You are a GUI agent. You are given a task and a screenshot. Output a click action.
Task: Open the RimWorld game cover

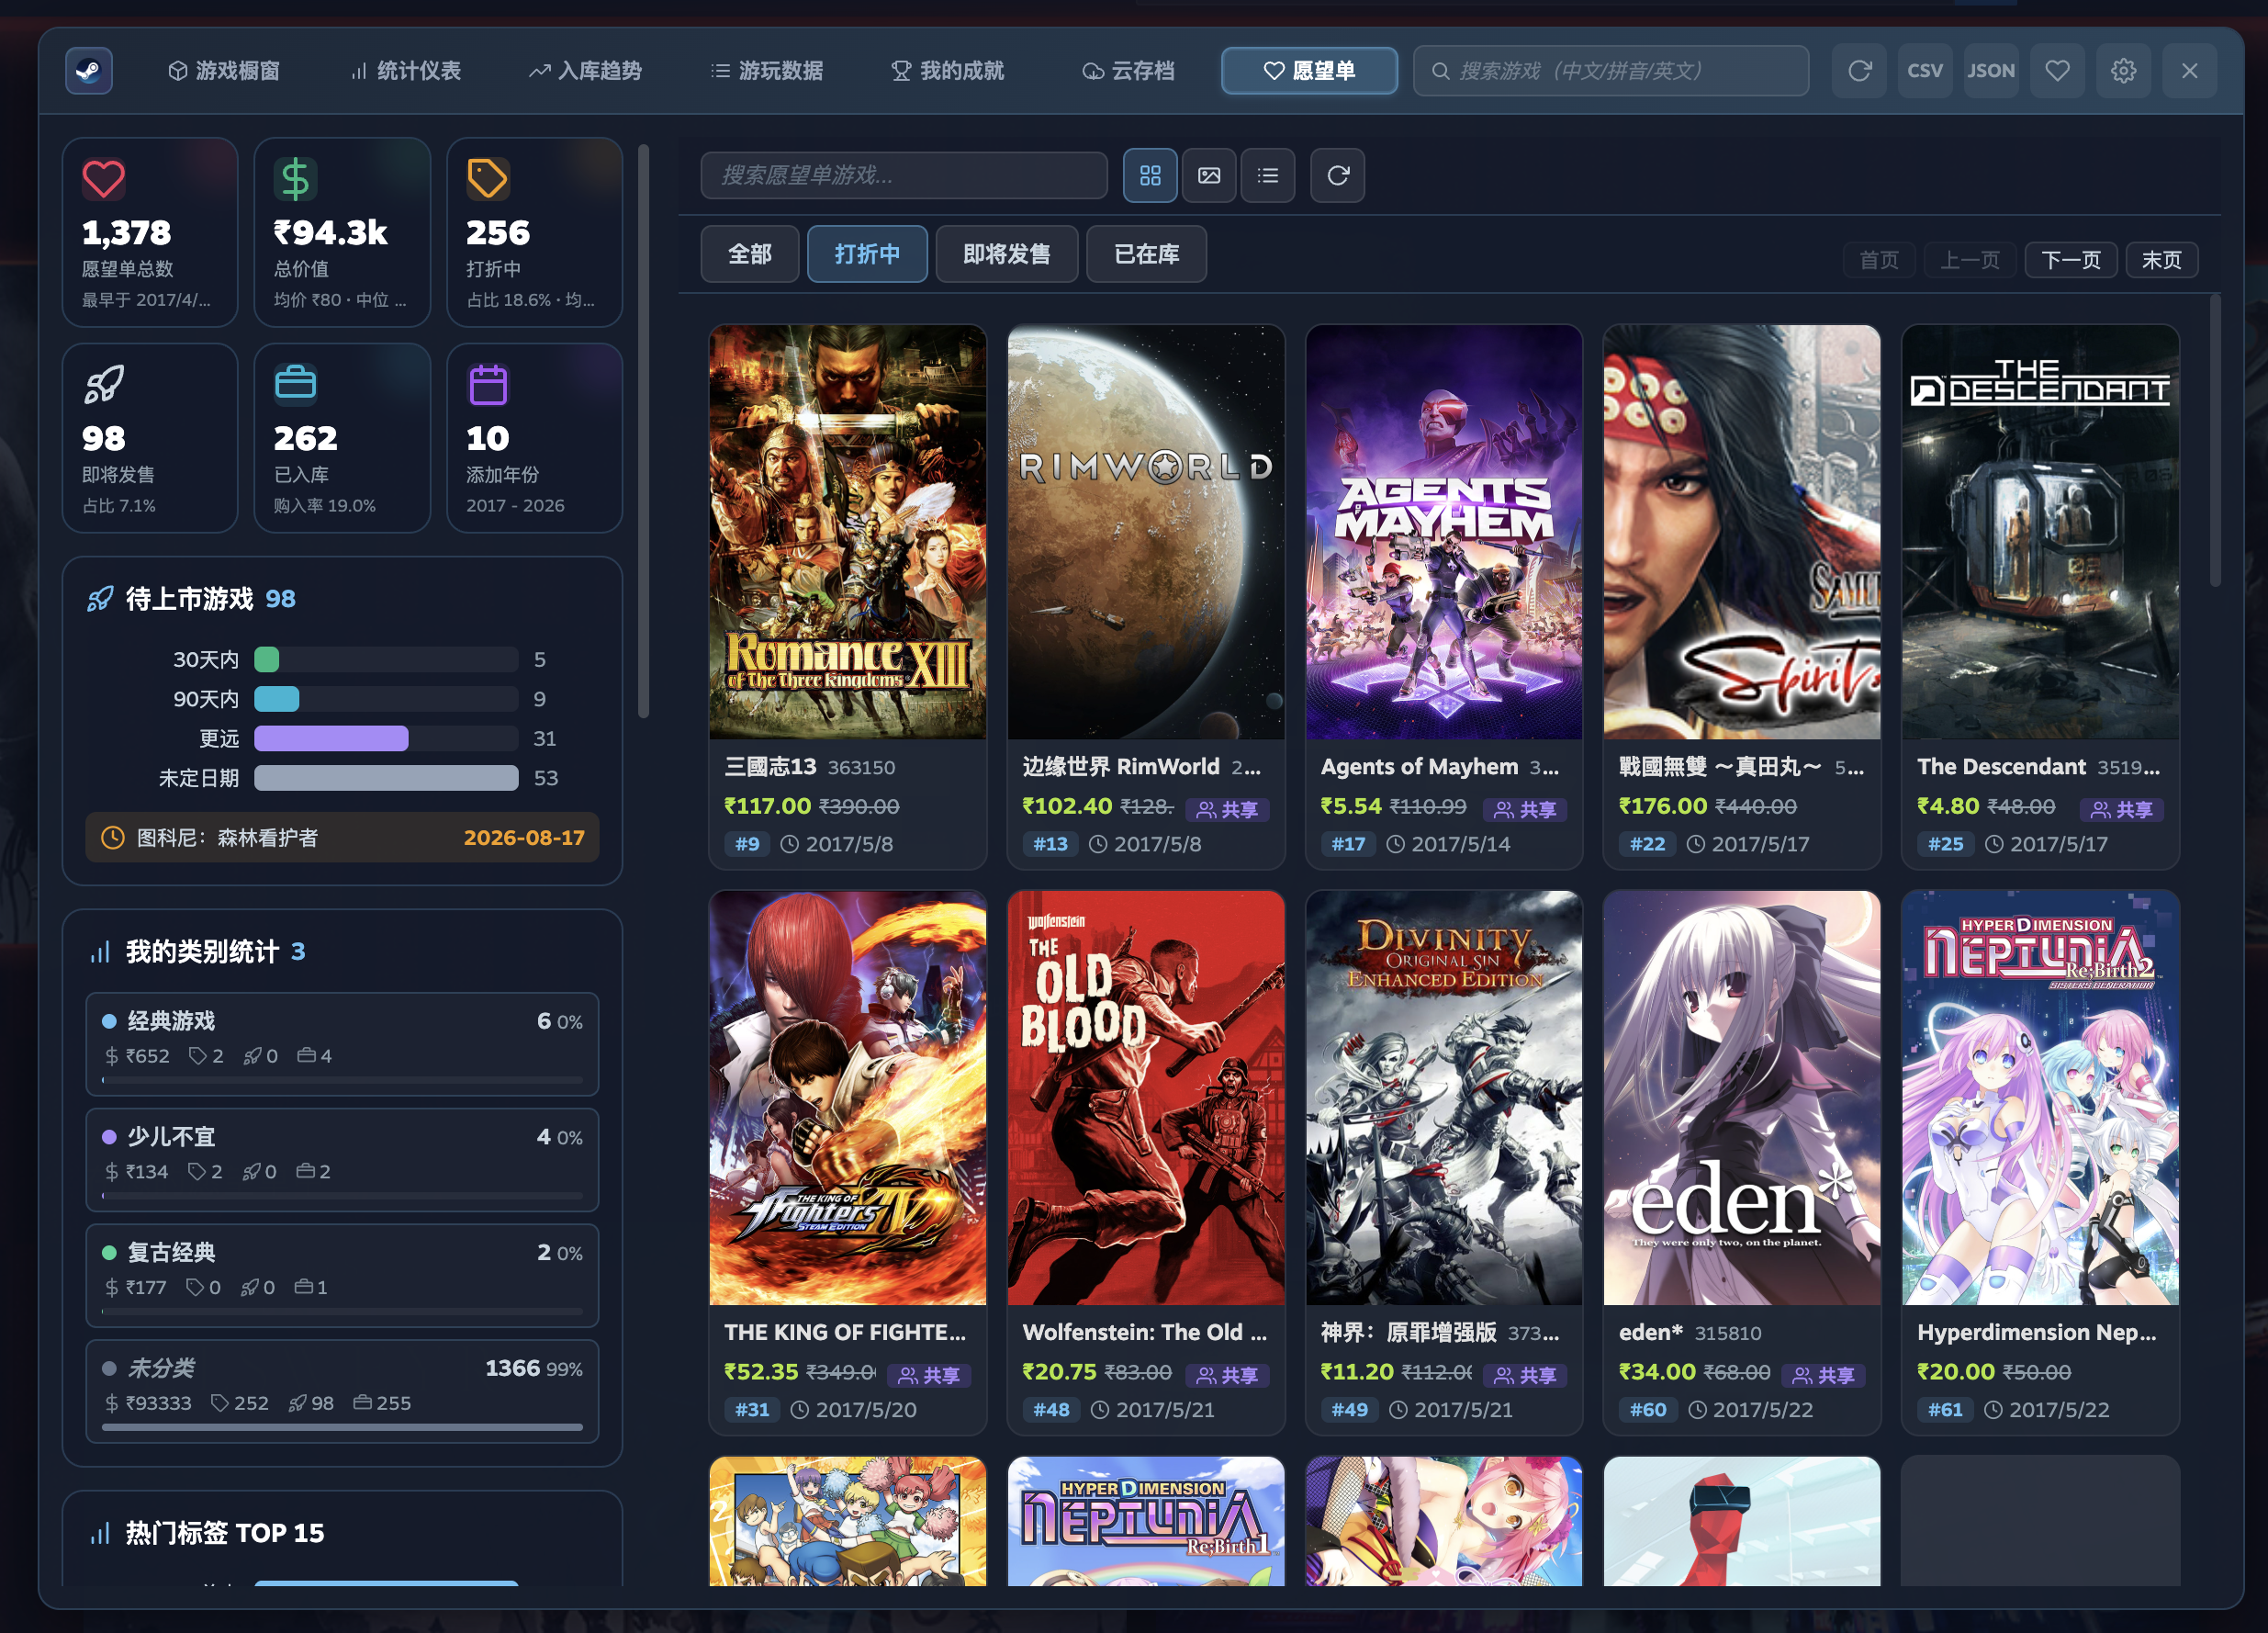(x=1146, y=532)
